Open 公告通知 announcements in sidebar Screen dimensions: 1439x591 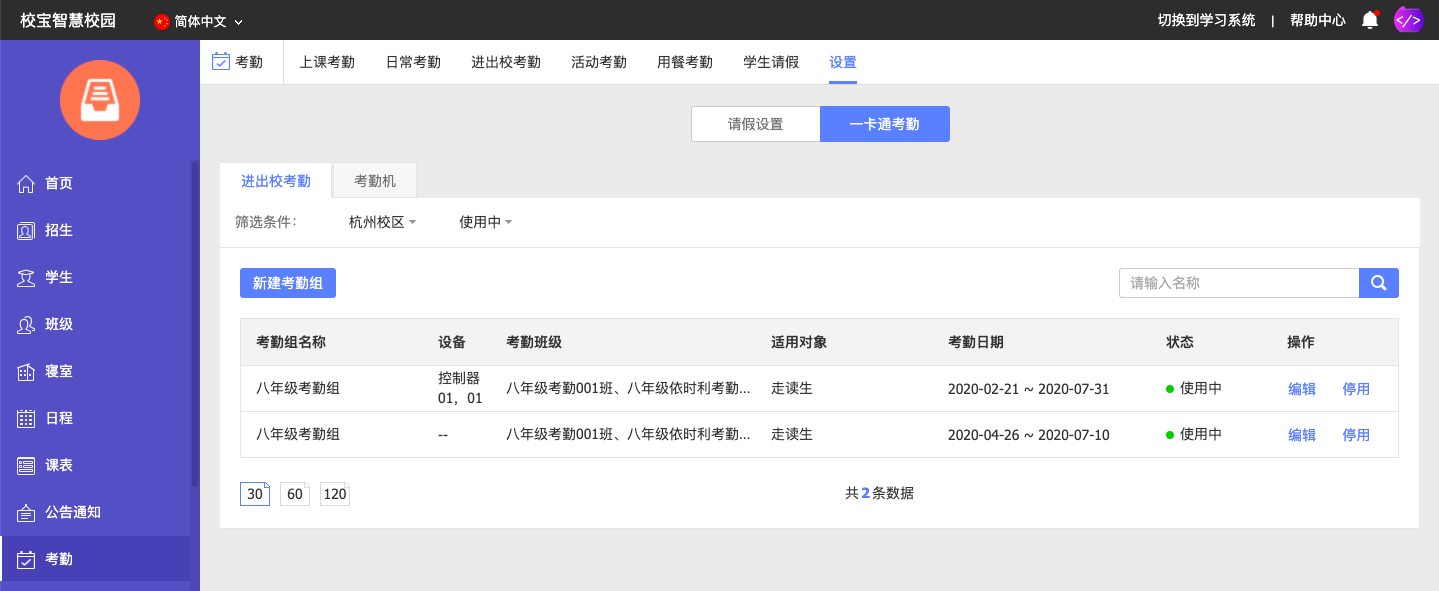point(72,512)
